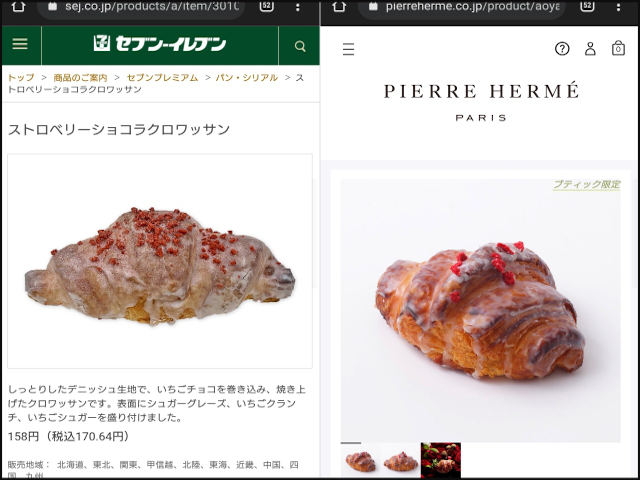Open the account user icon
Screen dimensions: 640x480
coord(590,49)
